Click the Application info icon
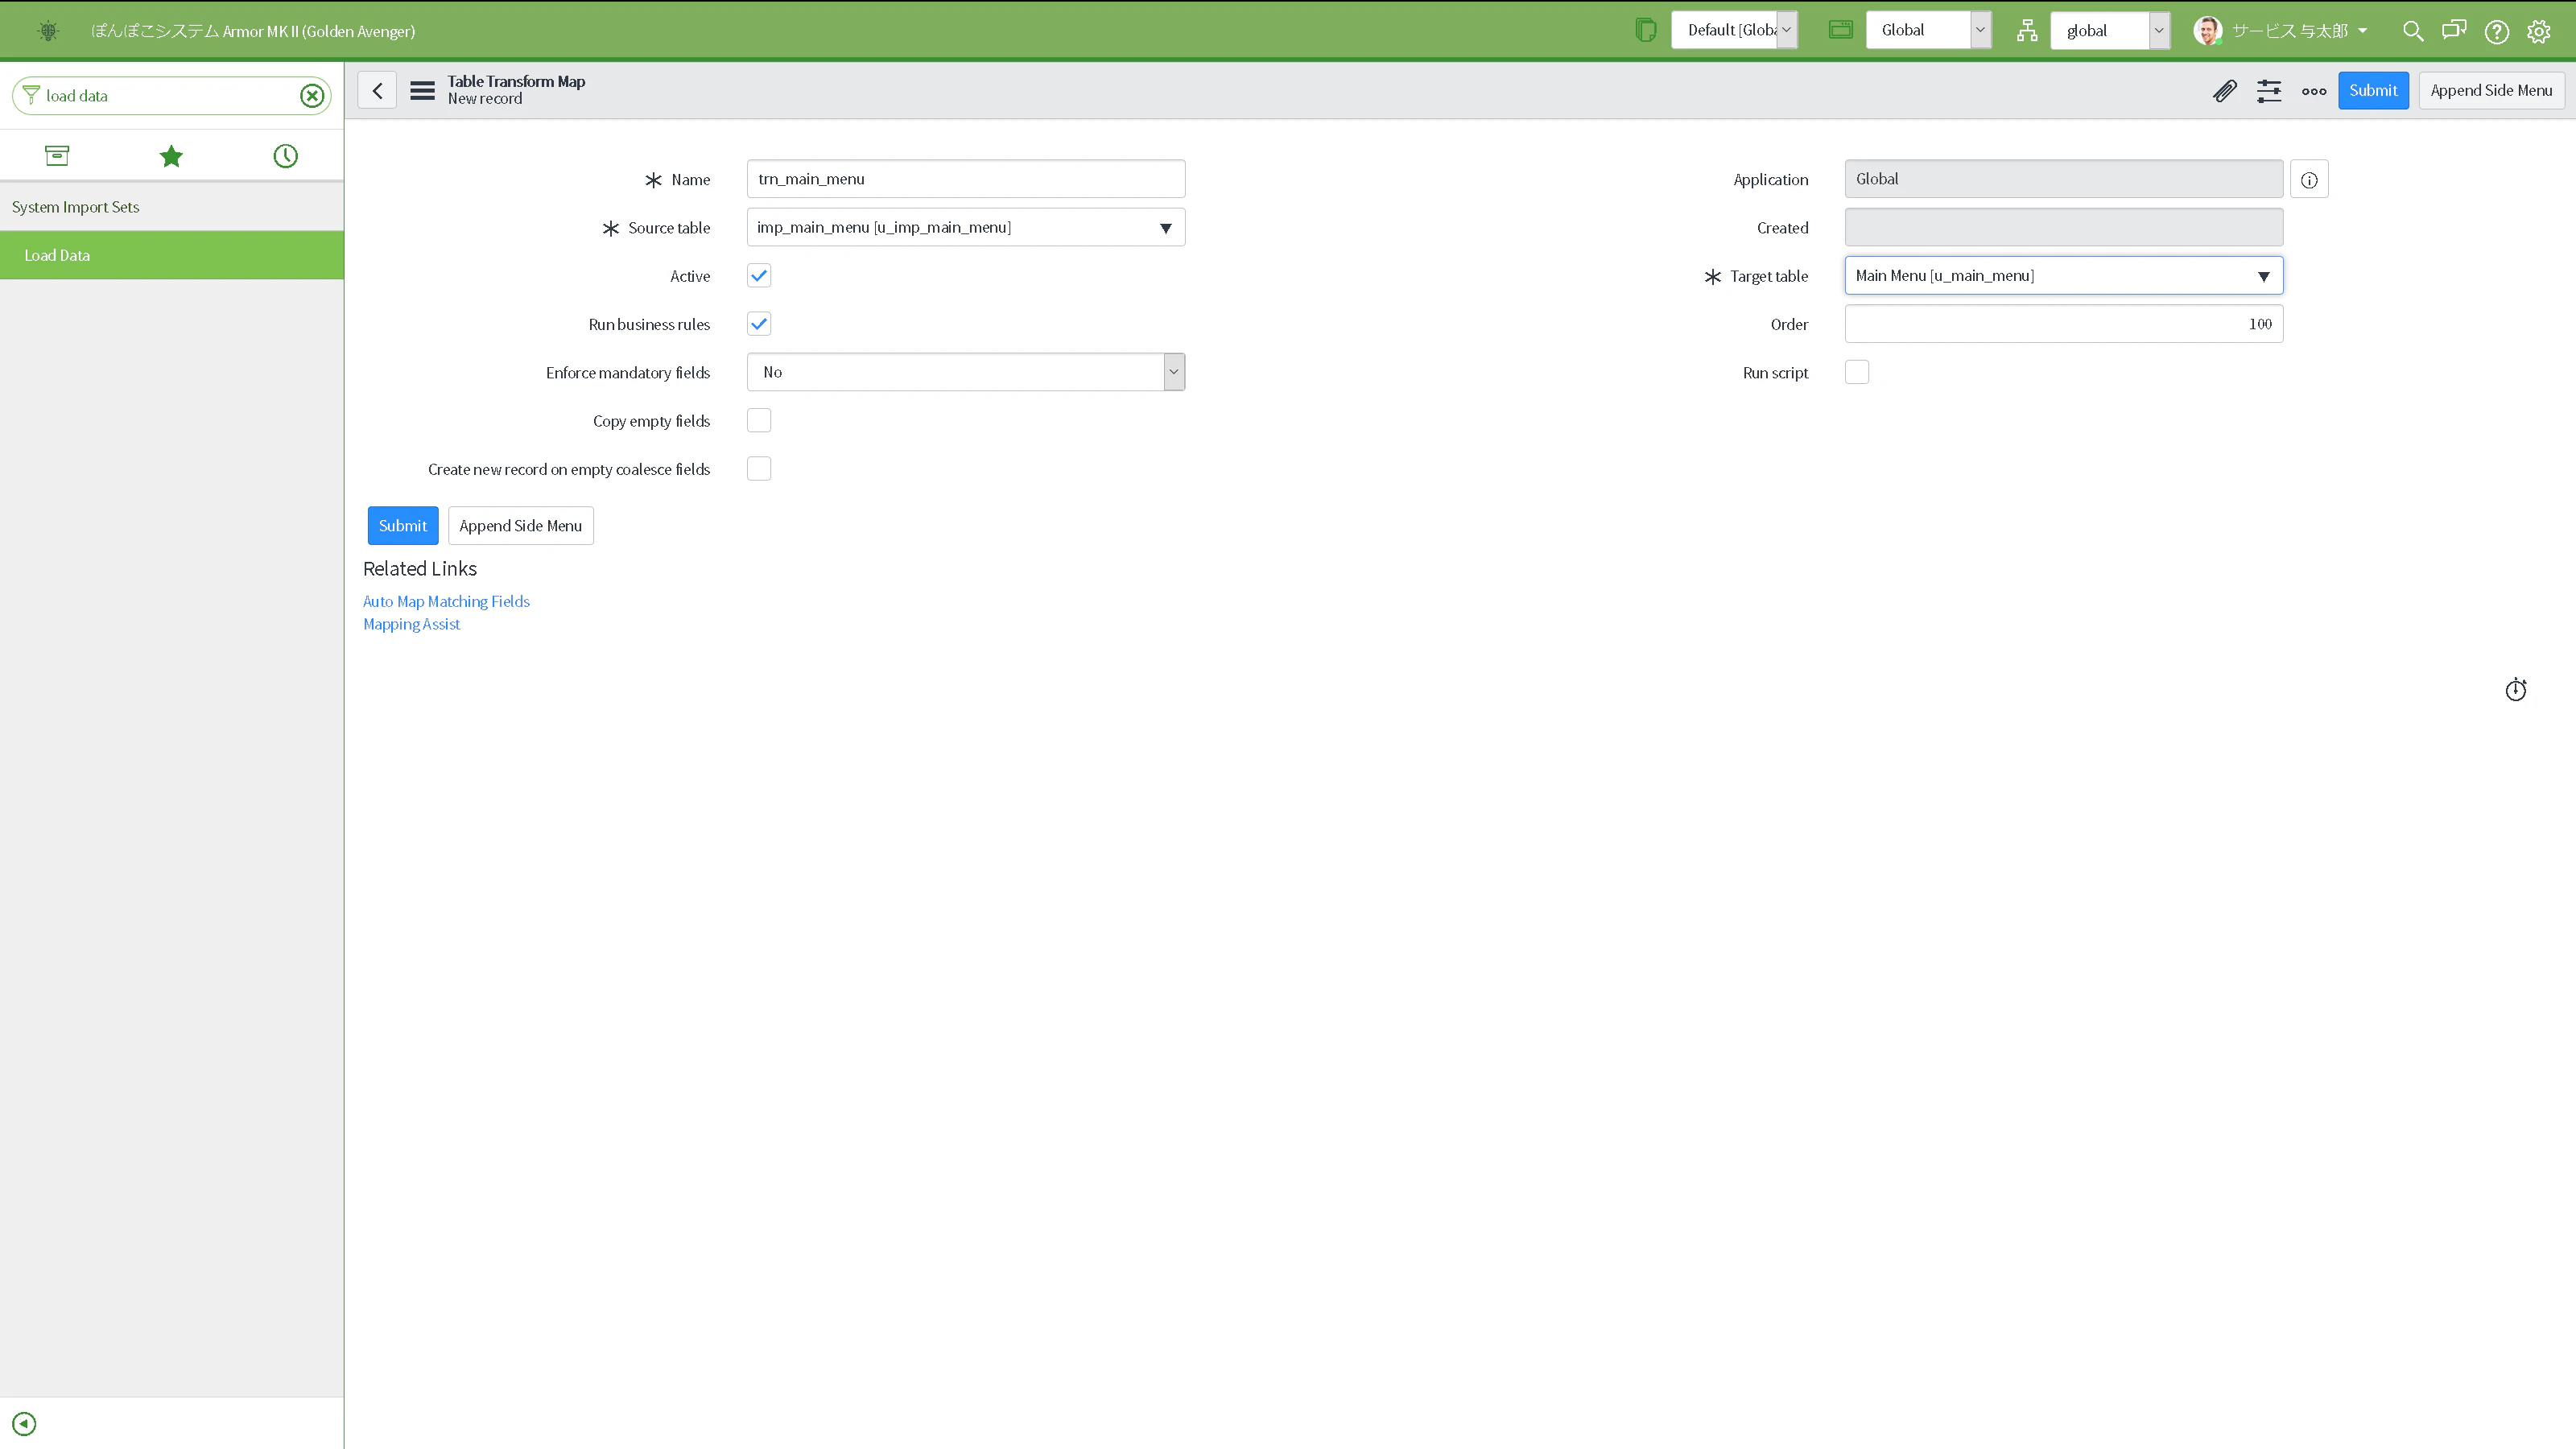This screenshot has width=2576, height=1449. coord(2309,180)
